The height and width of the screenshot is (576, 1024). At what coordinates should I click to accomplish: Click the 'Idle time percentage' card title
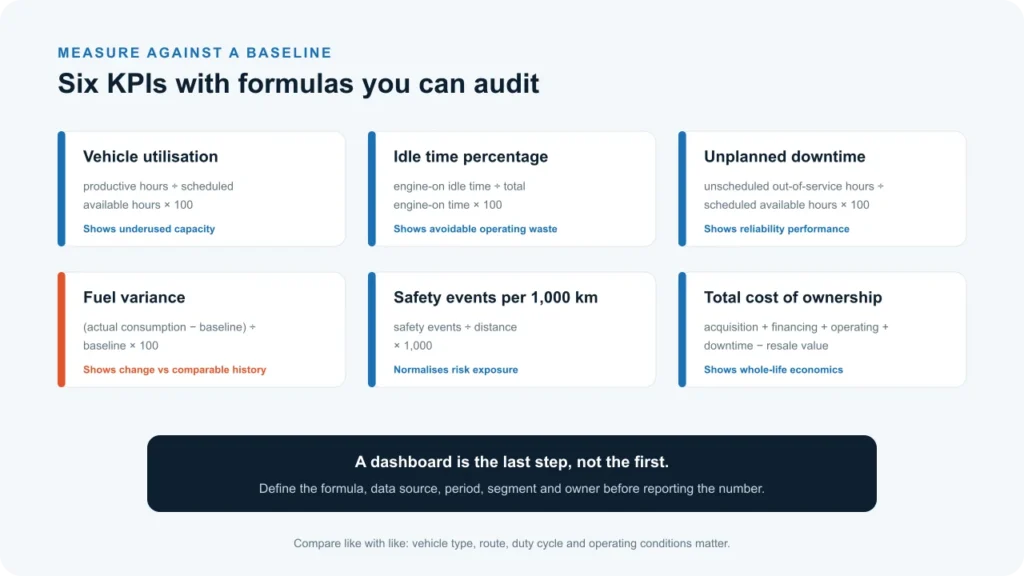click(470, 157)
